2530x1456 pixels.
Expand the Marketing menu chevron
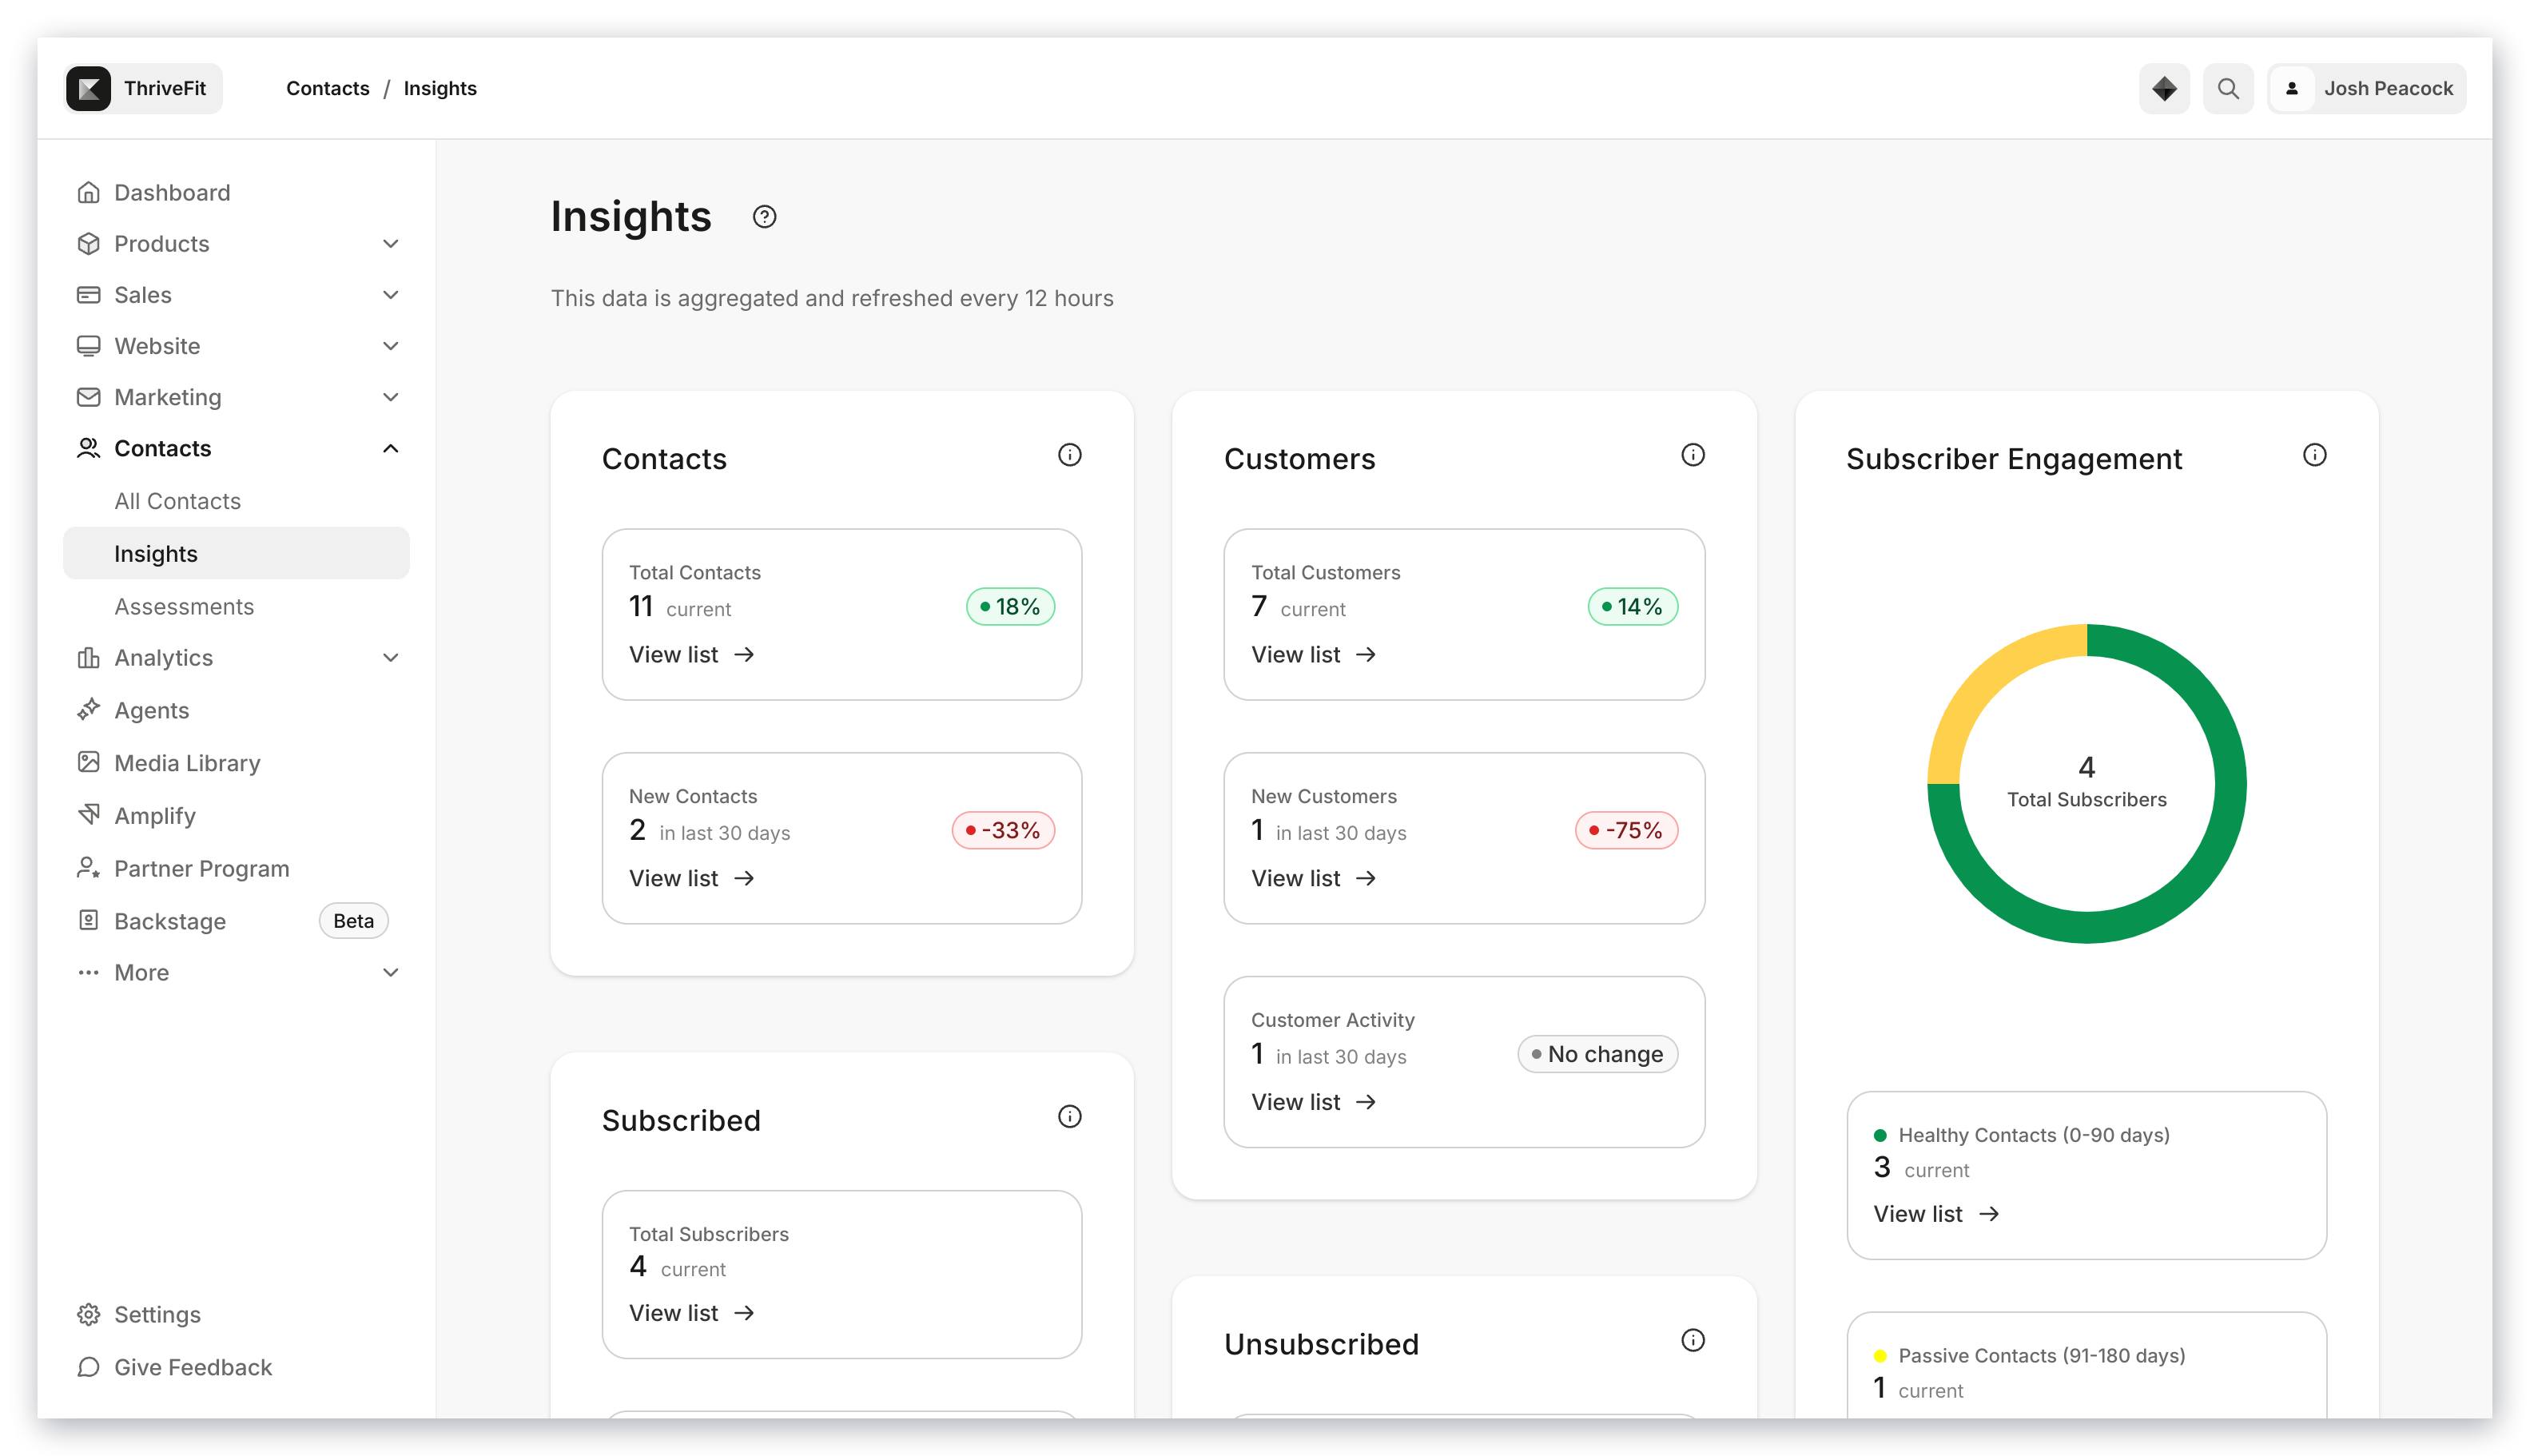click(x=390, y=397)
